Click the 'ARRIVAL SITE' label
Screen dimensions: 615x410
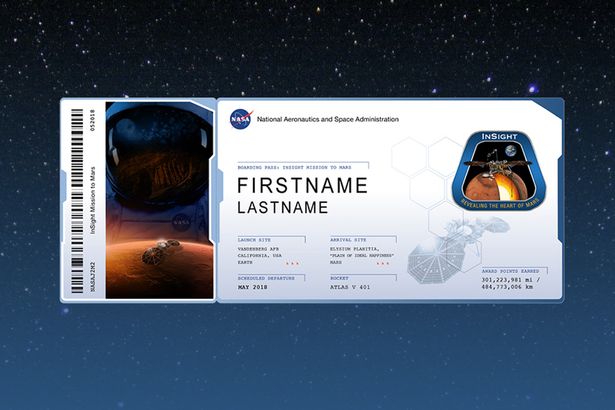coord(348,240)
